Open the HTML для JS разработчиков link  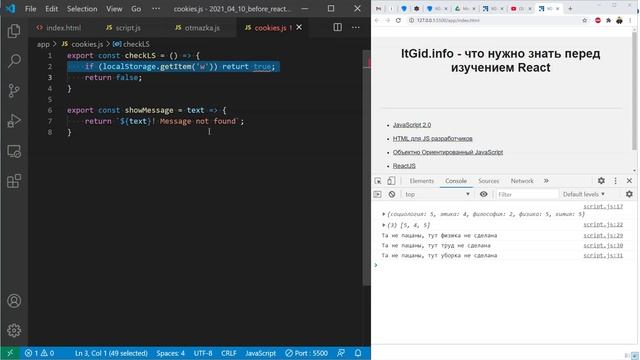point(432,138)
